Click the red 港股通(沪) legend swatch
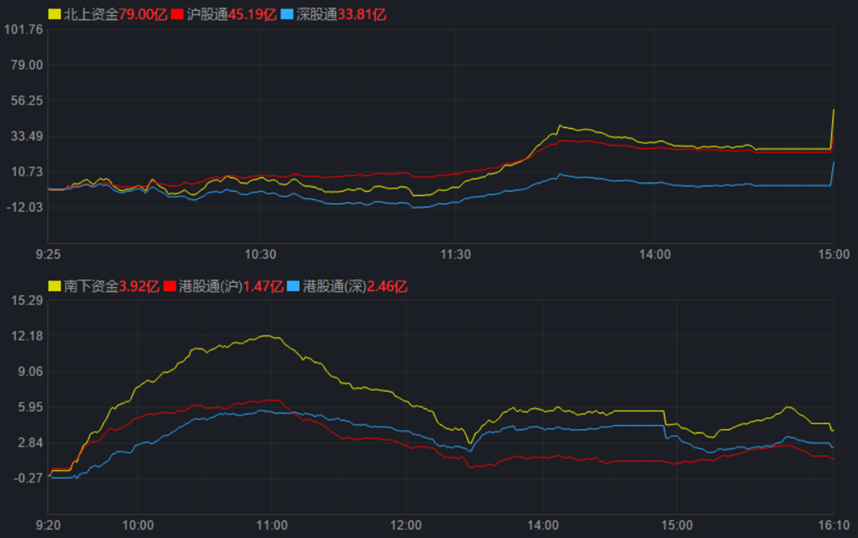 click(171, 287)
